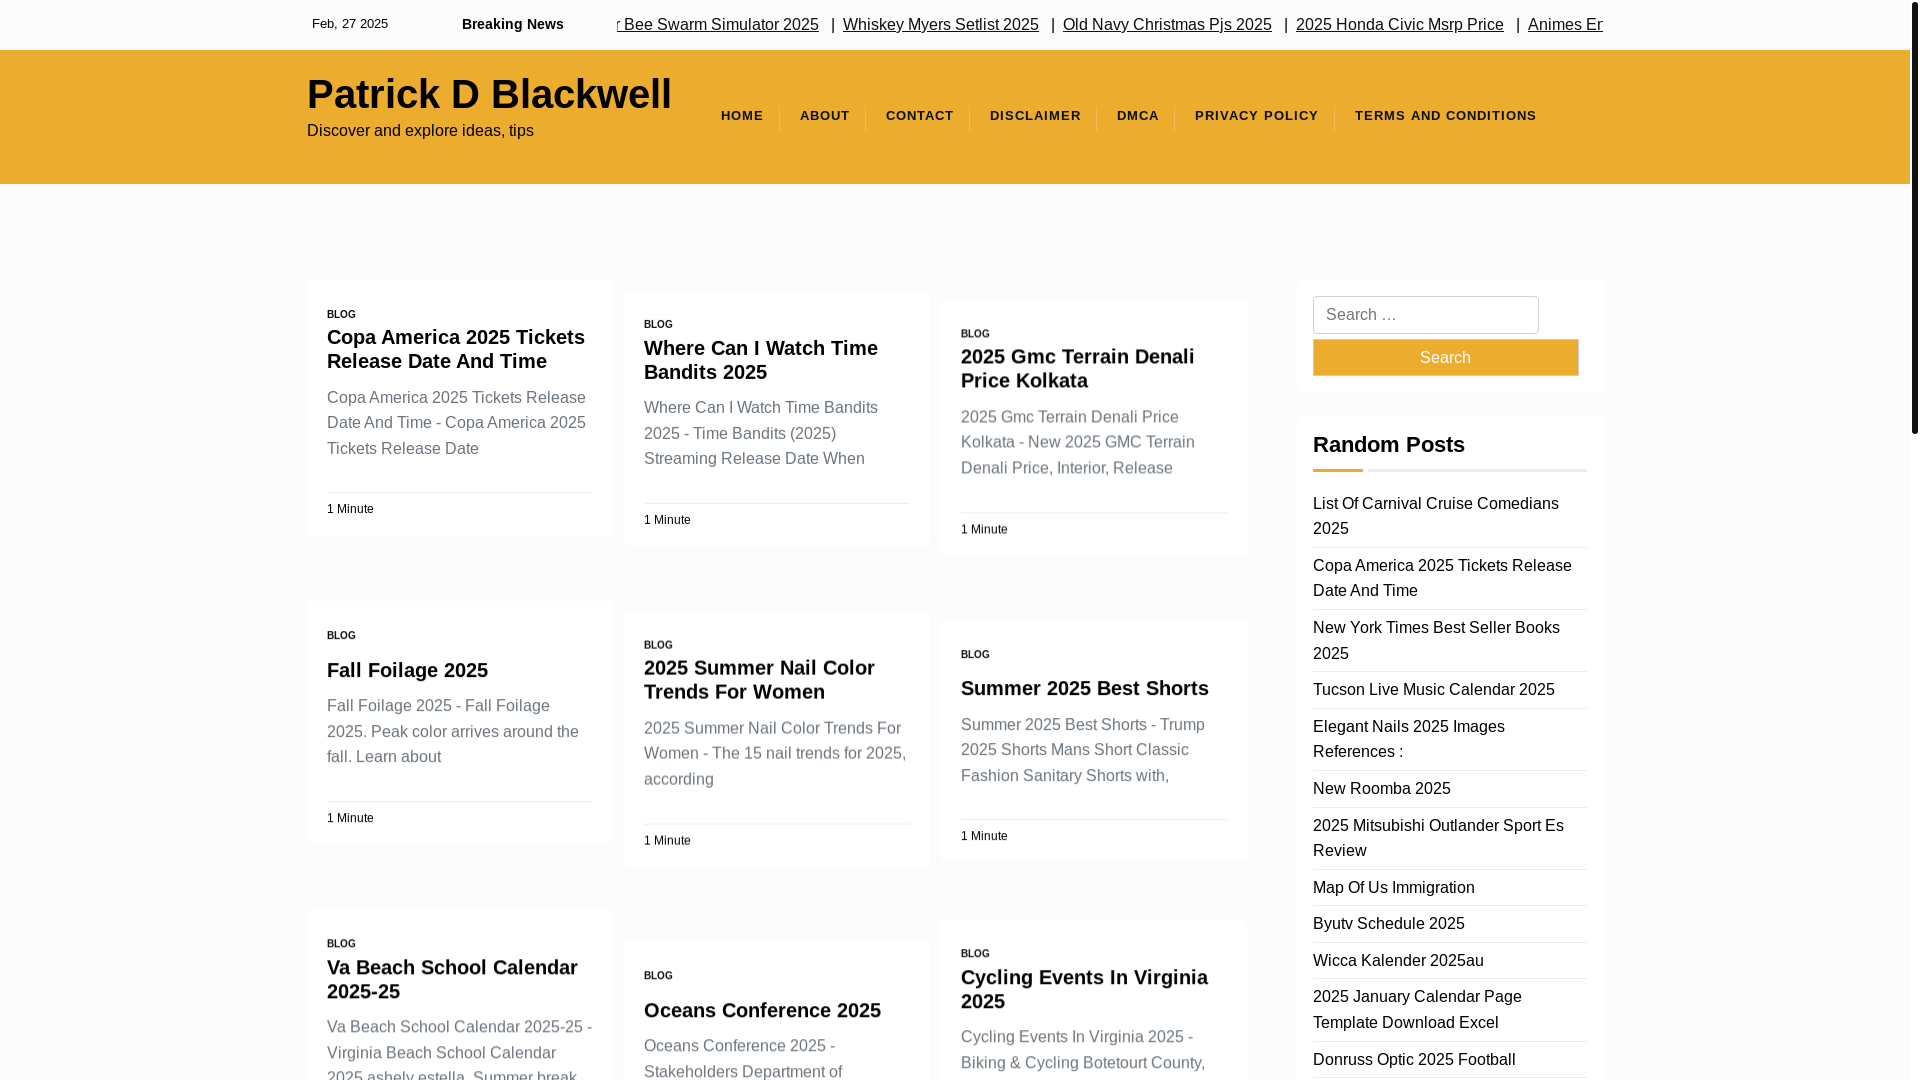Click BLOG category above Time Bandits article
Screen dimensions: 1920x1080
pos(658,325)
